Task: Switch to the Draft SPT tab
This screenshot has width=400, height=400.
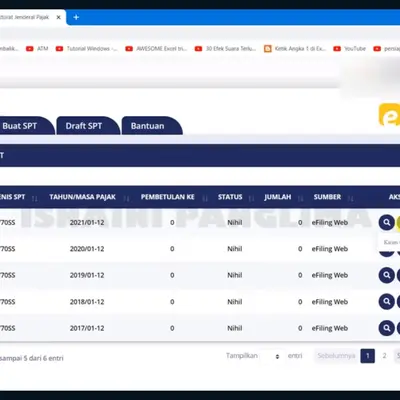Action: point(87,126)
